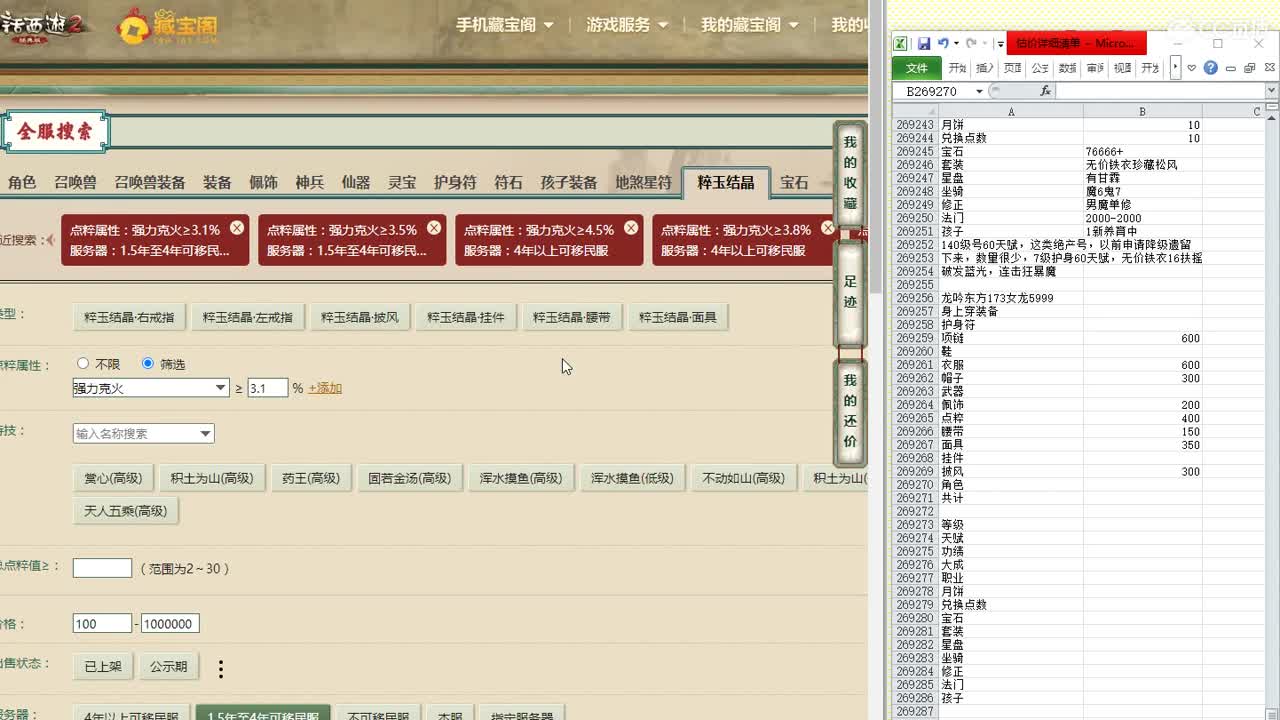Minimize the Excel workbook window icon
1280x720 pixels.
1231,68
